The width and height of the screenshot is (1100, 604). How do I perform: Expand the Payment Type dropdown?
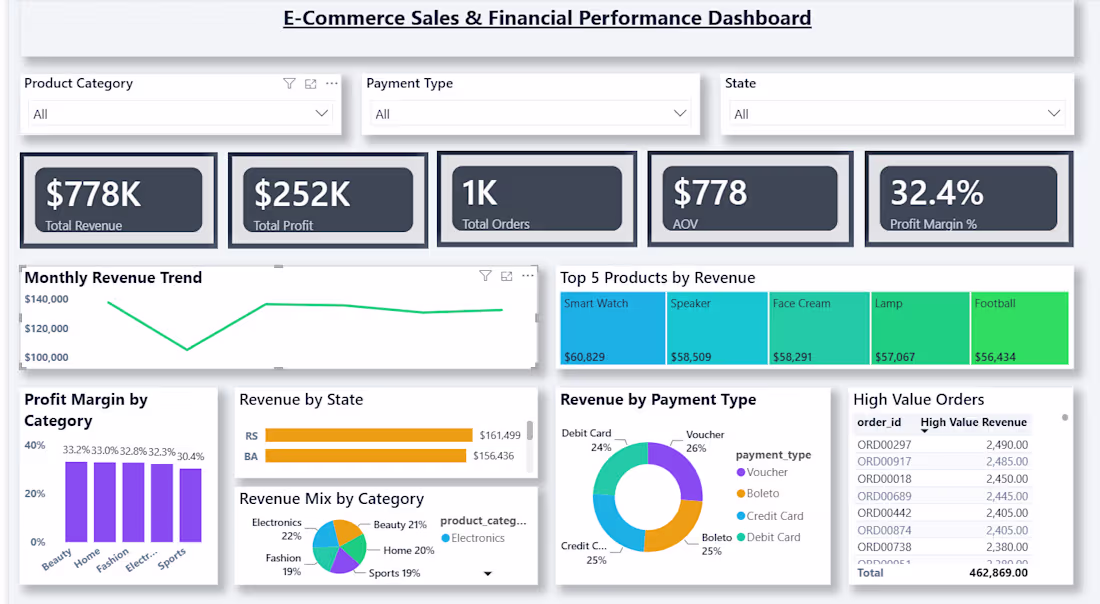680,114
